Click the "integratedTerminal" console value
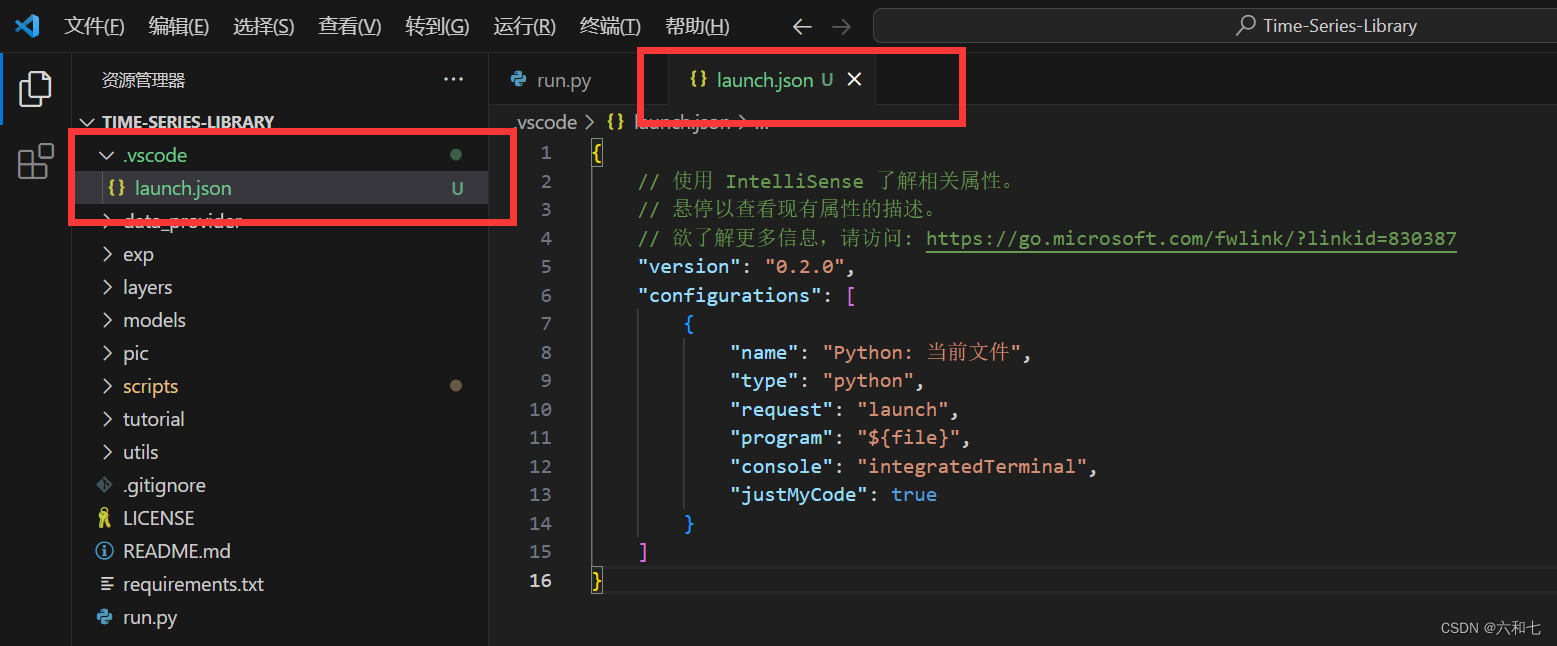 972,466
